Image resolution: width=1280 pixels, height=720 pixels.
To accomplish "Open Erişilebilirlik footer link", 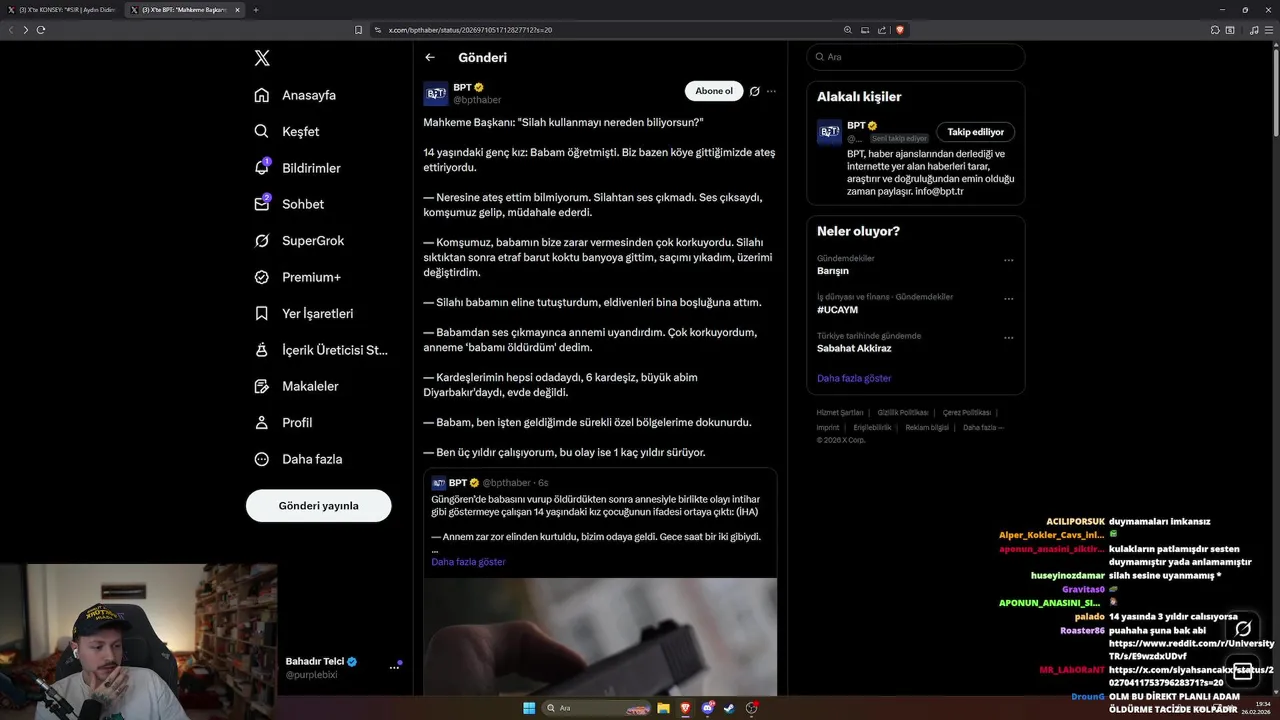I will (872, 427).
